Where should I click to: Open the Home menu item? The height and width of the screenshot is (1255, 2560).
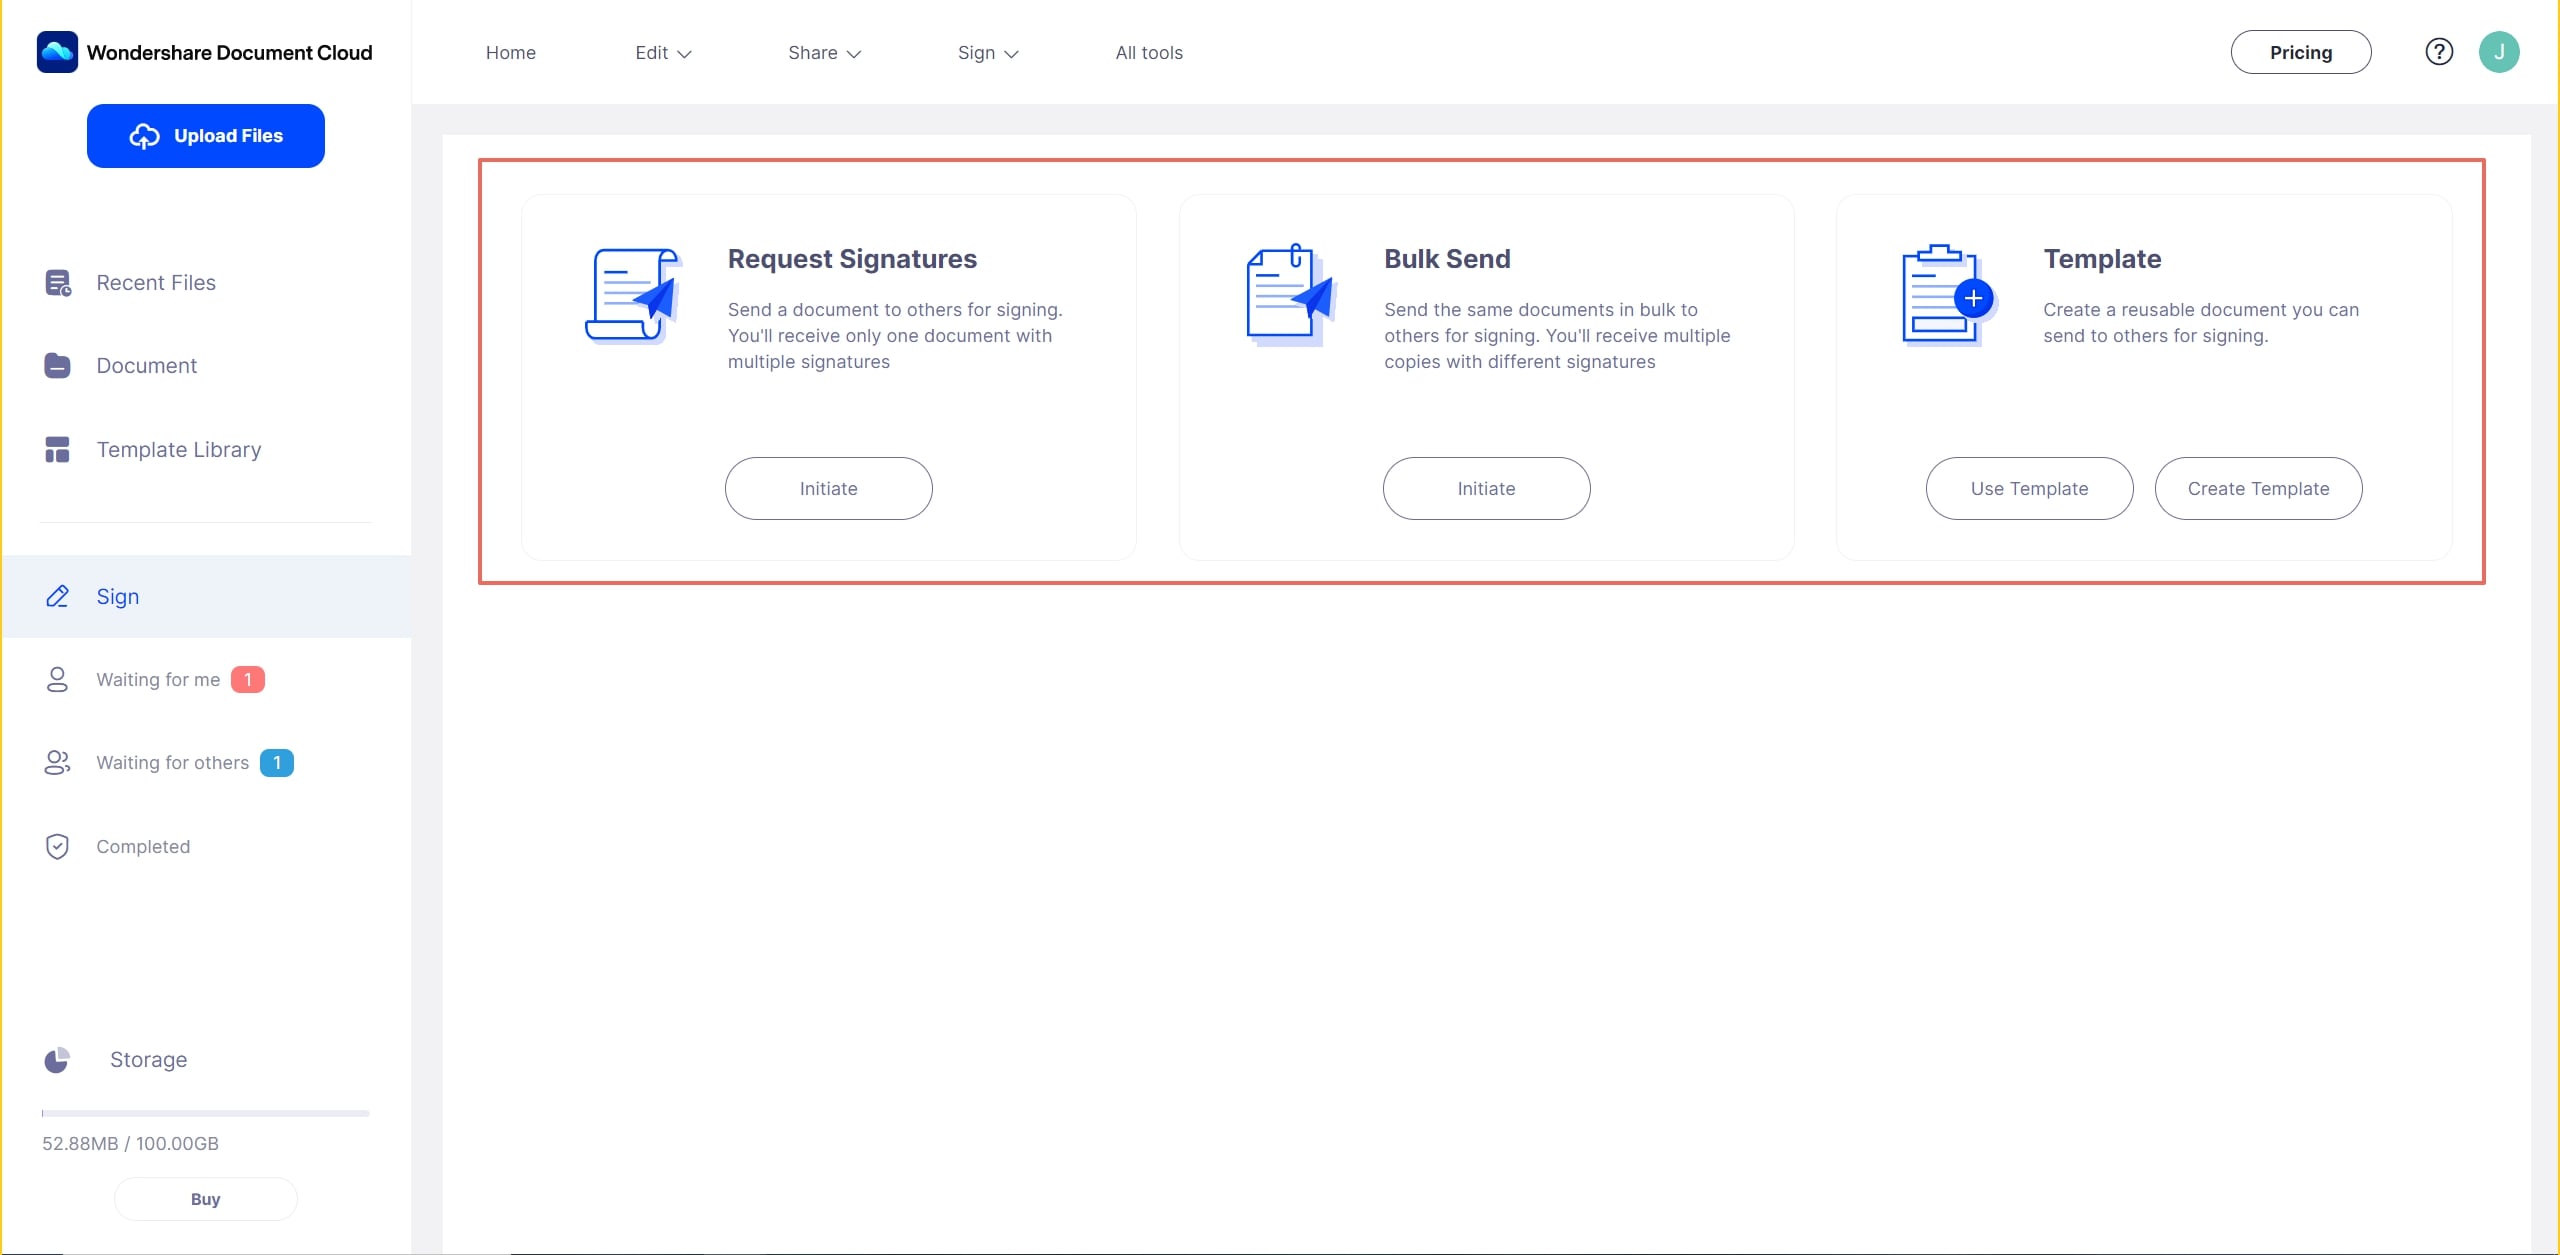pos(511,51)
